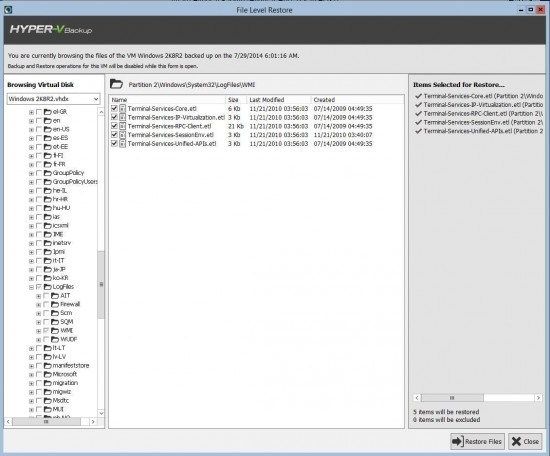Image resolution: width=550 pixels, height=456 pixels.
Task: Click the LogFiles folder icon
Action: (48, 287)
